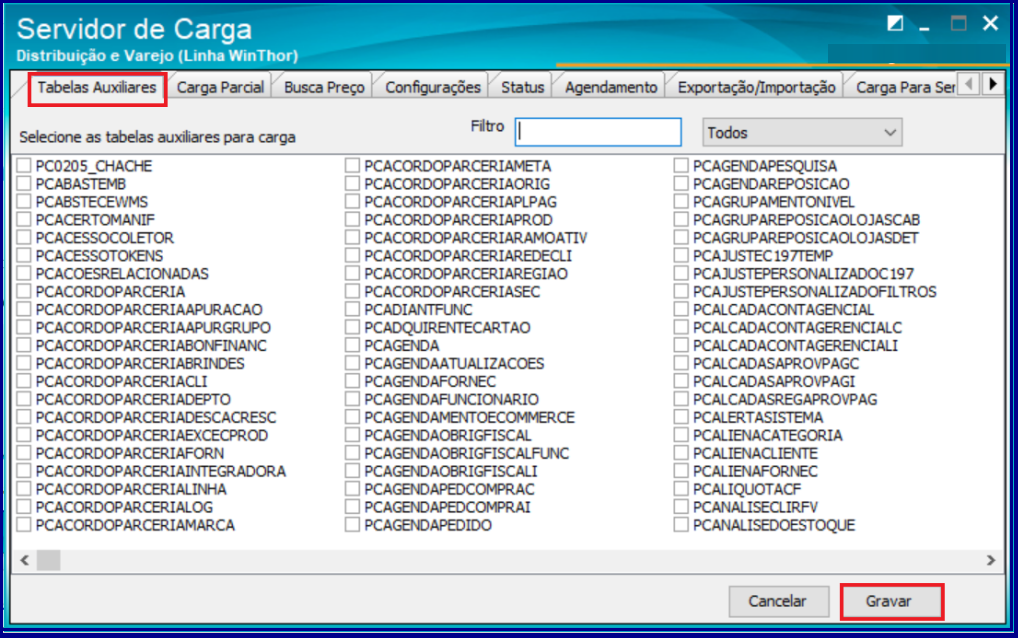The width and height of the screenshot is (1018, 638).
Task: Check the PCACORDOPARCERIACLI checkbox
Action: click(24, 381)
